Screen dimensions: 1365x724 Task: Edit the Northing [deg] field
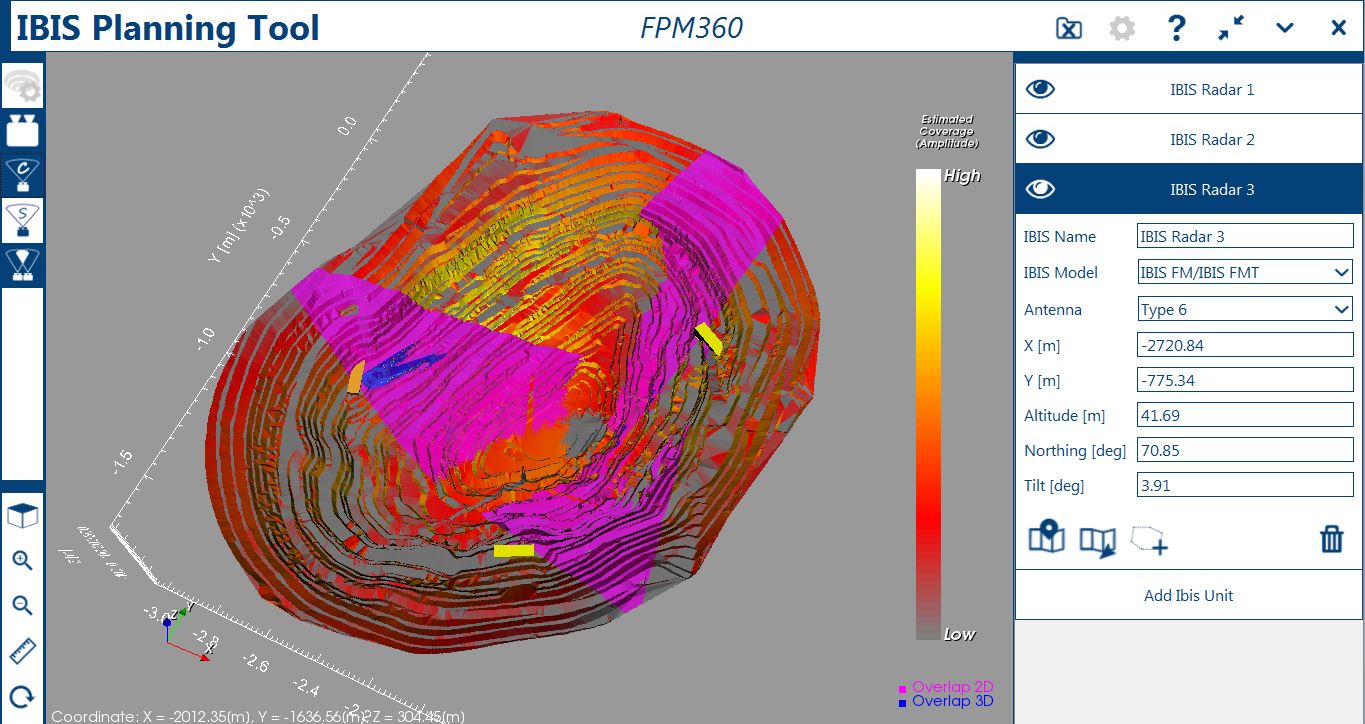click(x=1246, y=450)
